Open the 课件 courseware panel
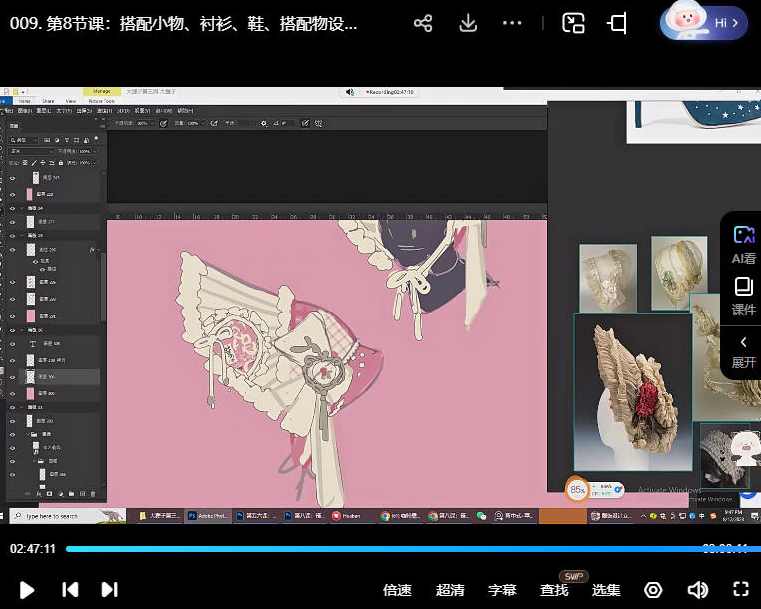Screen dimensions: 761x609 click(x=743, y=297)
